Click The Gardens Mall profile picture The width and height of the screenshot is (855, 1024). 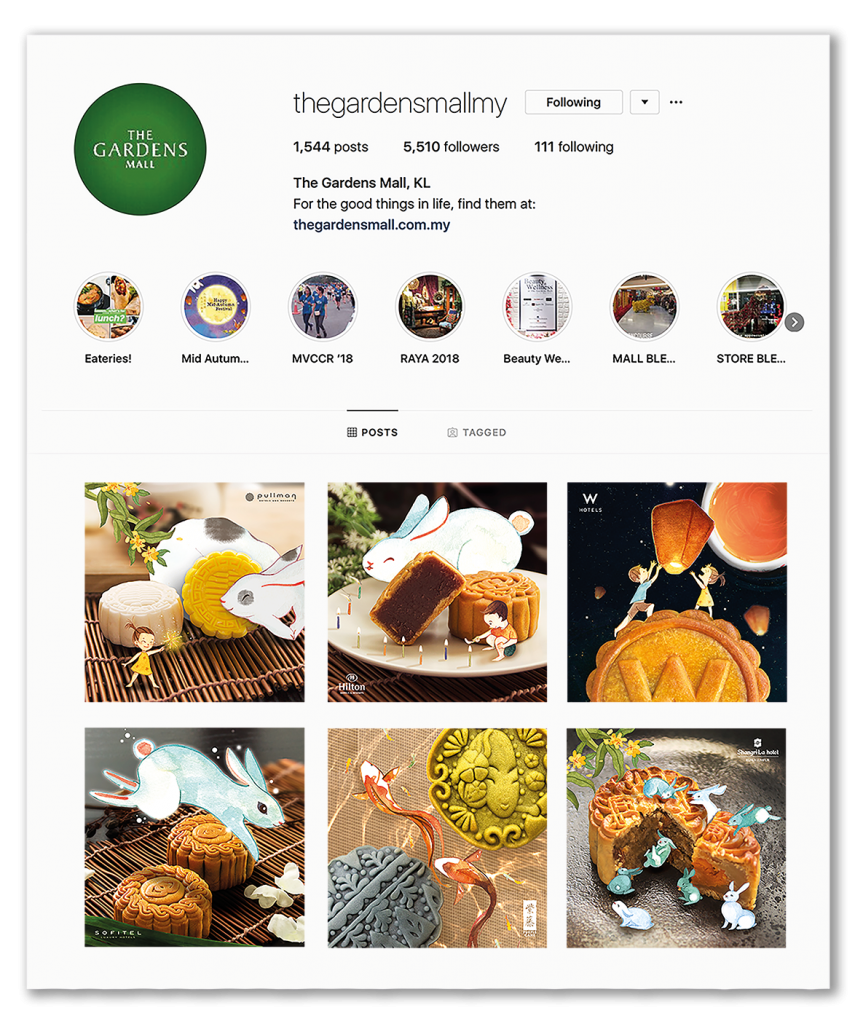tap(140, 149)
